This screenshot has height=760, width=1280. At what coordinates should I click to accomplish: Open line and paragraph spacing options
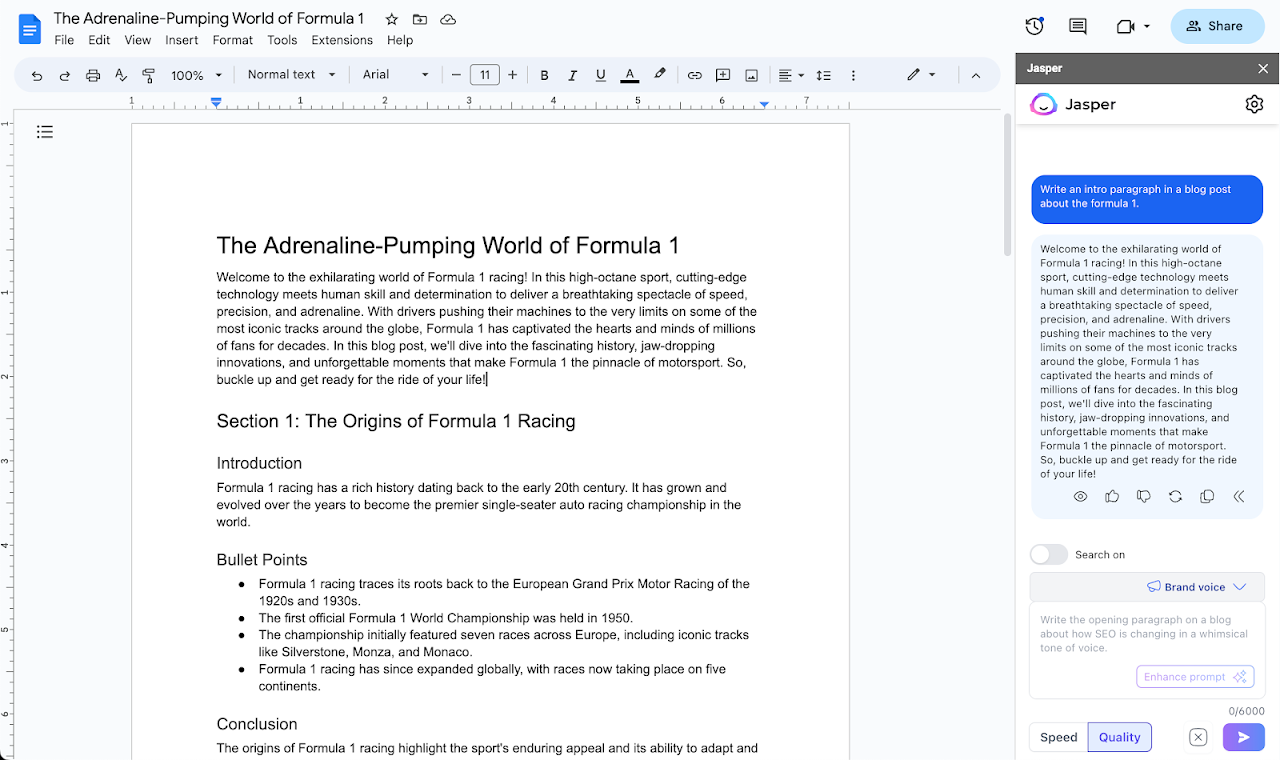point(823,75)
